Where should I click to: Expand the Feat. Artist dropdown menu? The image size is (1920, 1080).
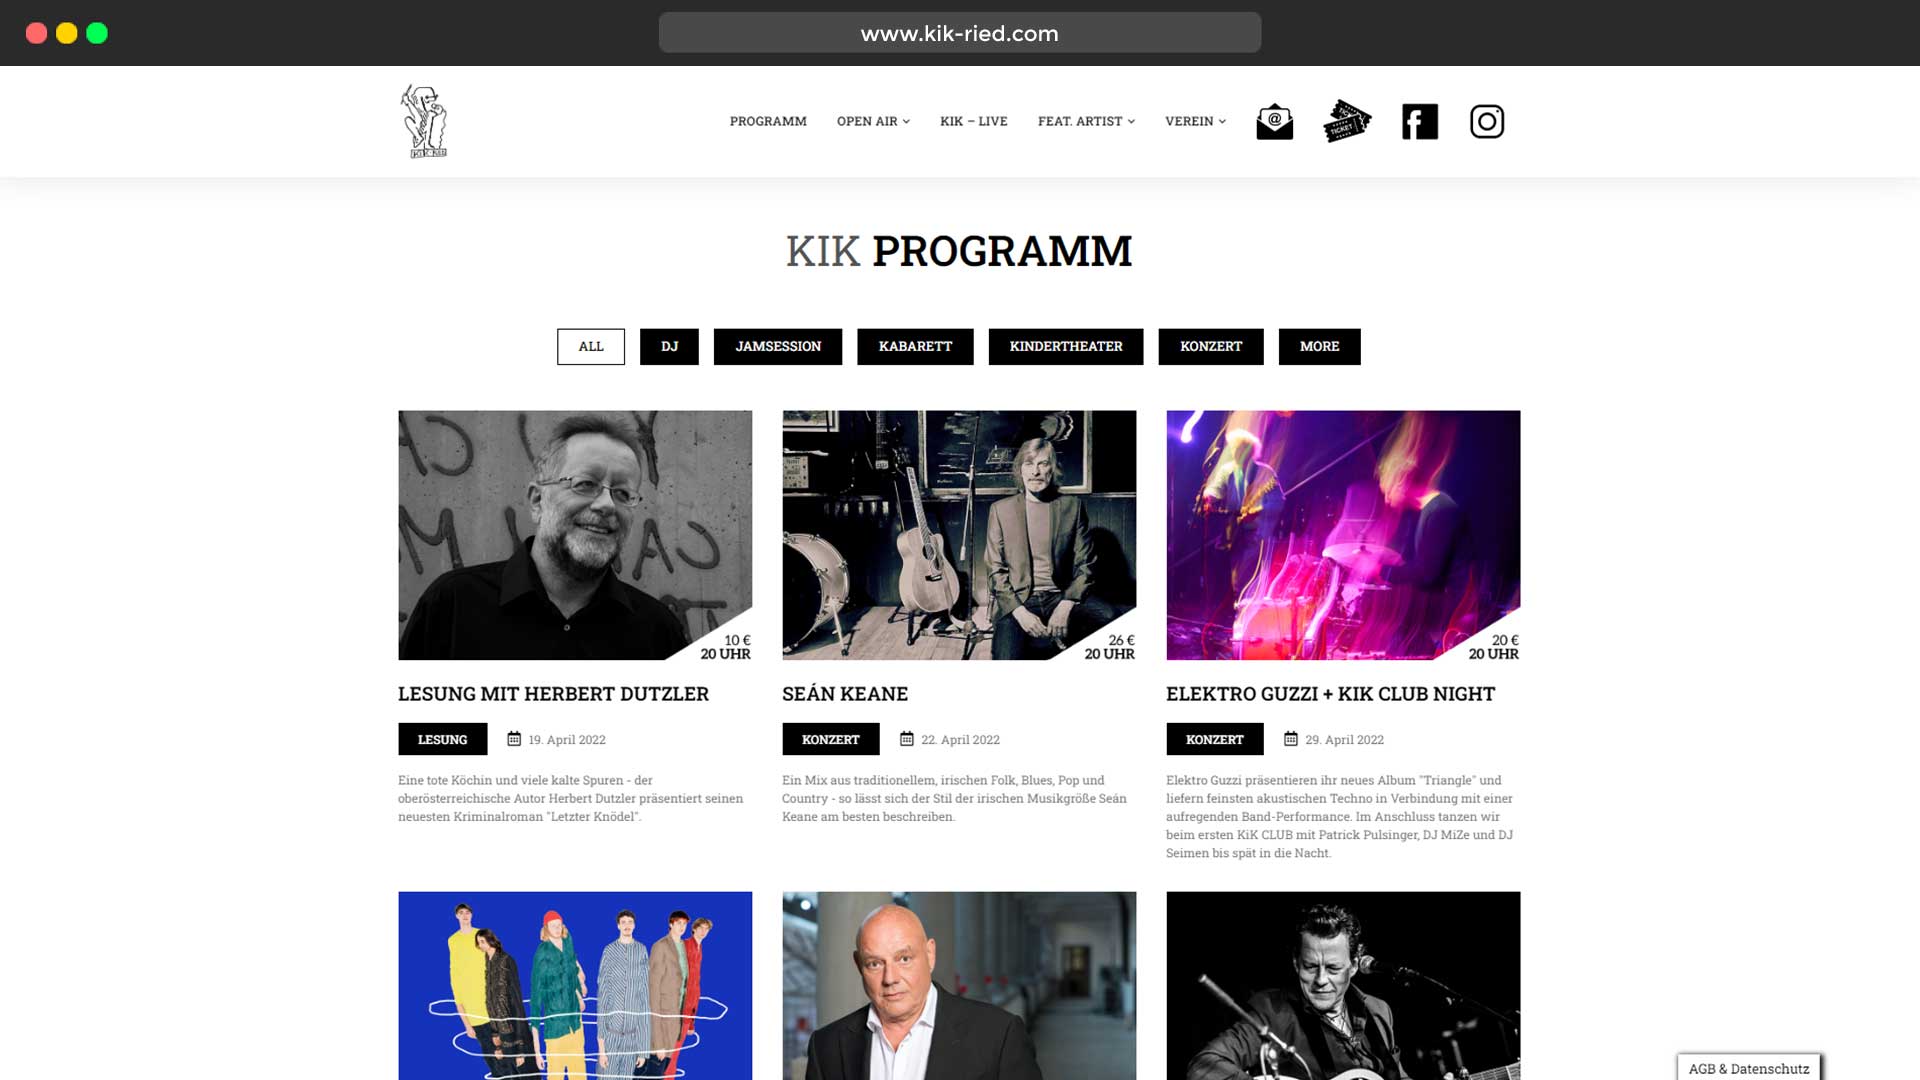click(x=1086, y=121)
